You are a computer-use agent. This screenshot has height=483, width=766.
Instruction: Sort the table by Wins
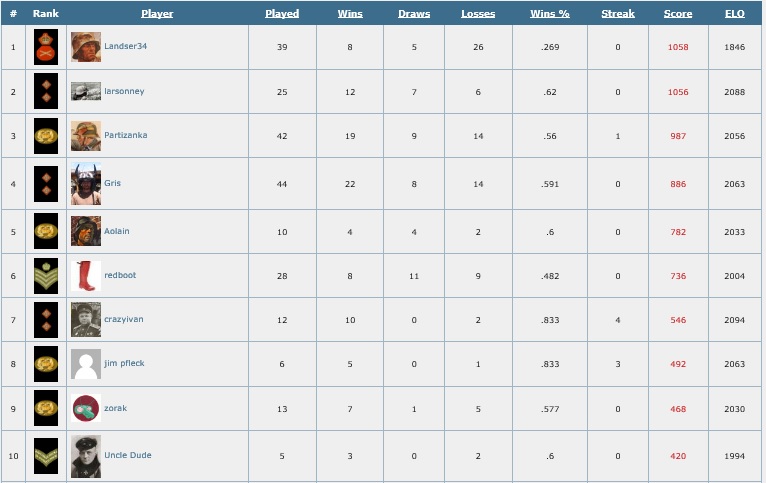tap(350, 14)
